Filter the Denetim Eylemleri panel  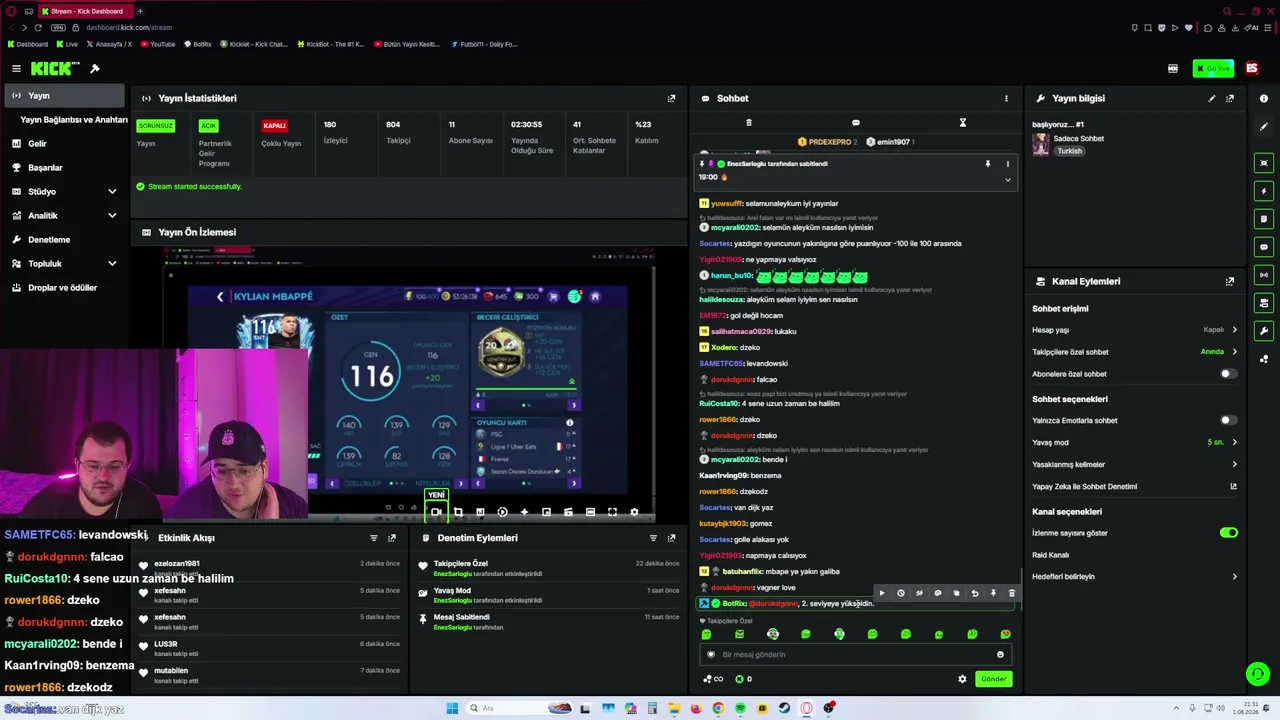[653, 538]
